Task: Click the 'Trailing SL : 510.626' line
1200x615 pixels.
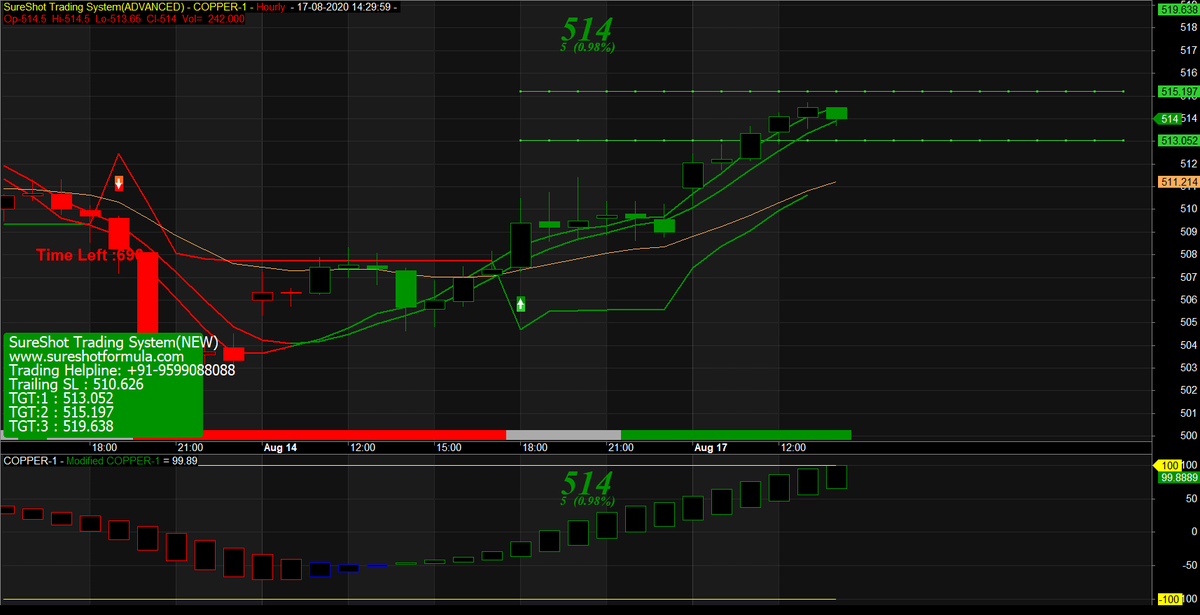Action: tap(76, 384)
